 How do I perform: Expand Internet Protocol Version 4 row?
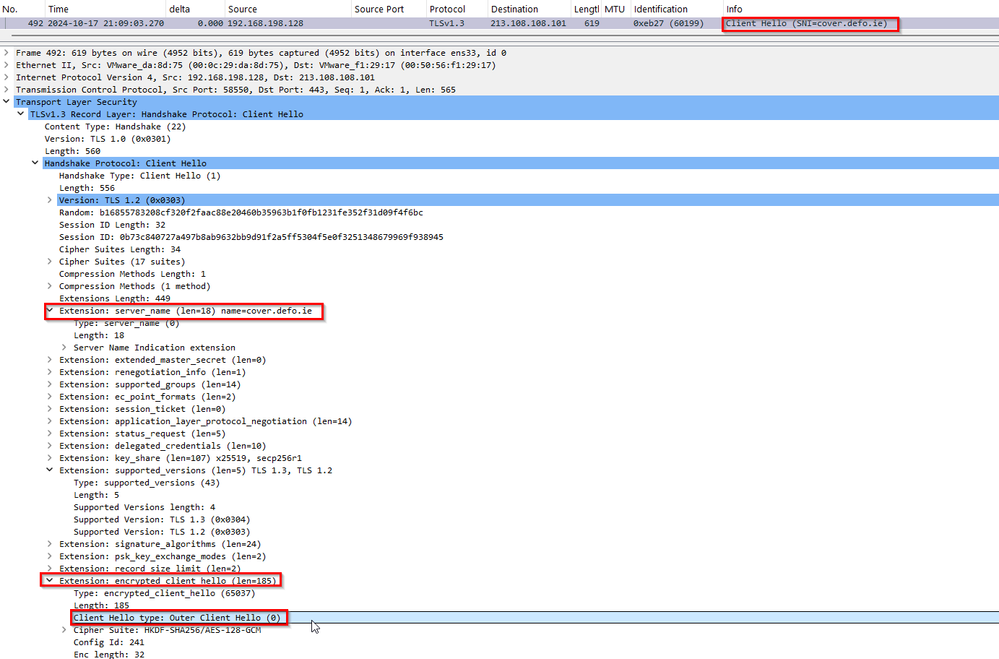click(x=6, y=77)
